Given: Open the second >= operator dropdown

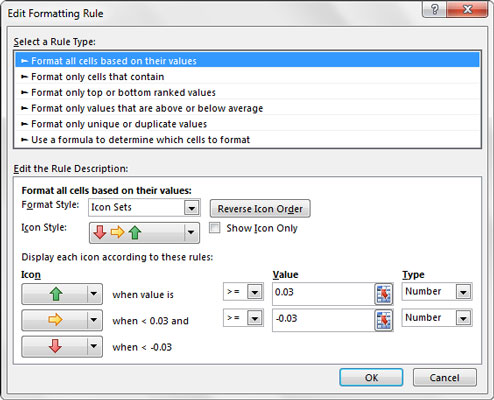Looking at the screenshot, I should [x=243, y=318].
